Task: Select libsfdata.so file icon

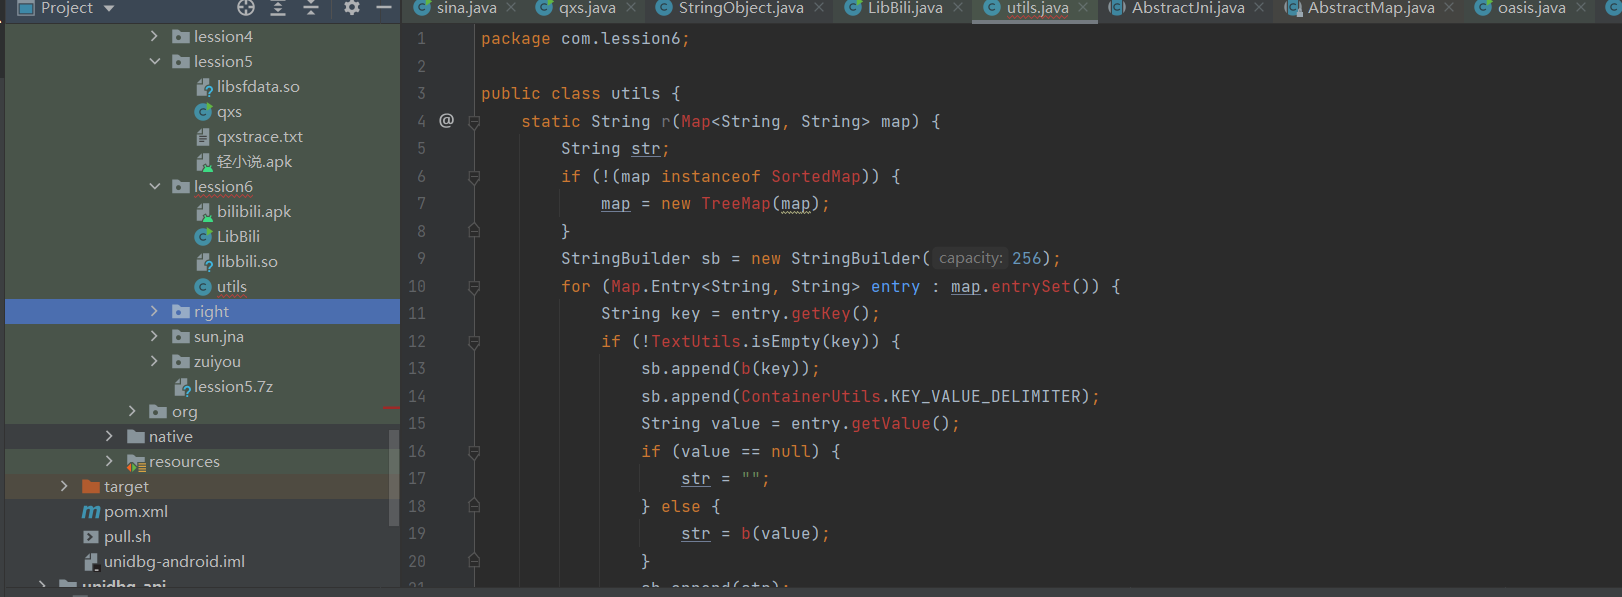Action: pos(204,87)
